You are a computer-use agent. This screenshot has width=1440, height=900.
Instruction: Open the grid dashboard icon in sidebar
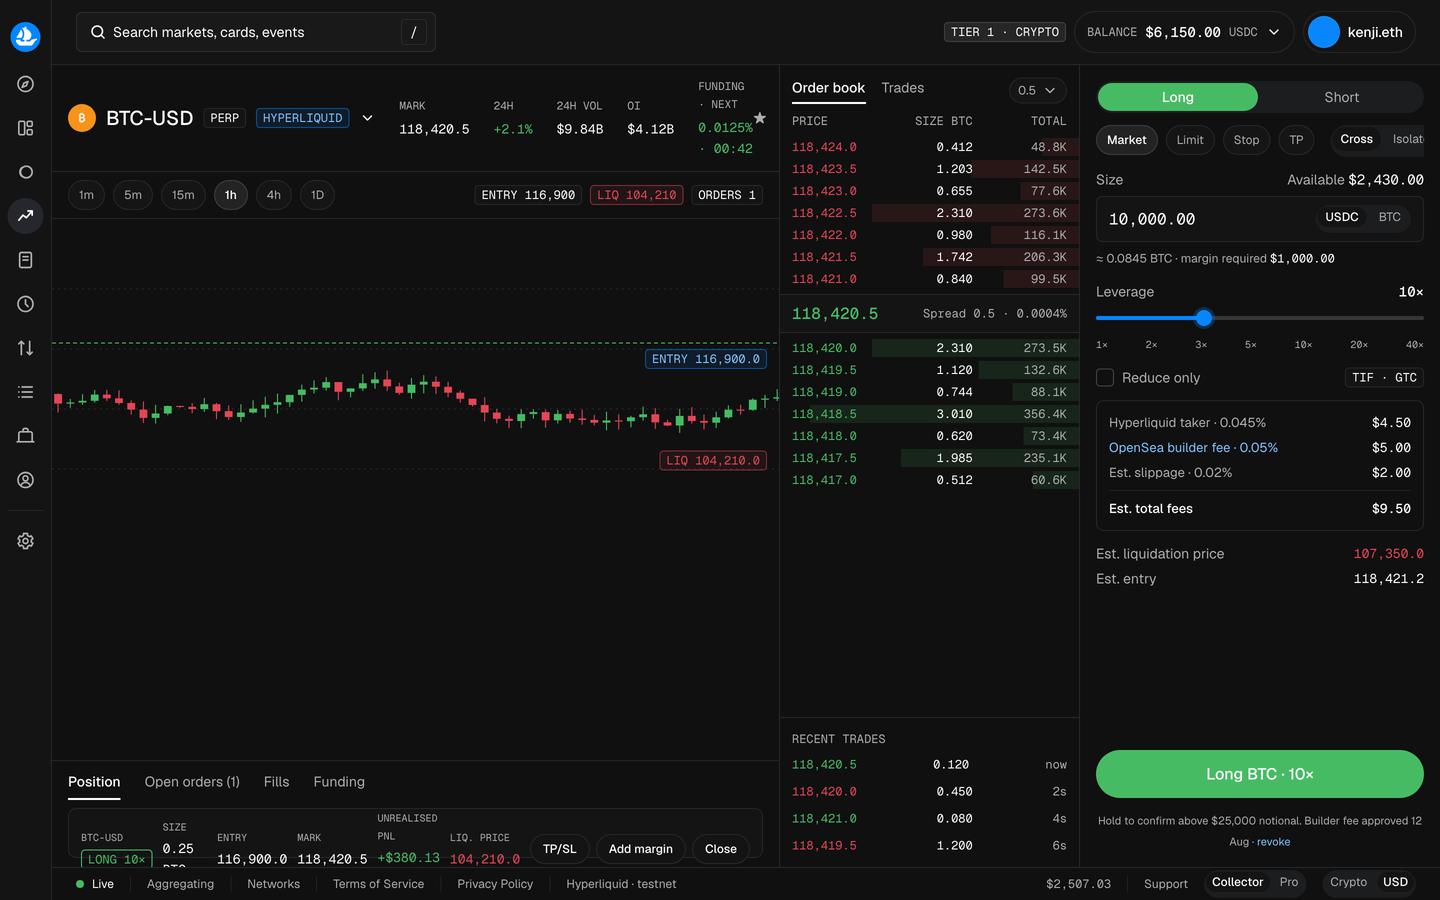tap(26, 128)
